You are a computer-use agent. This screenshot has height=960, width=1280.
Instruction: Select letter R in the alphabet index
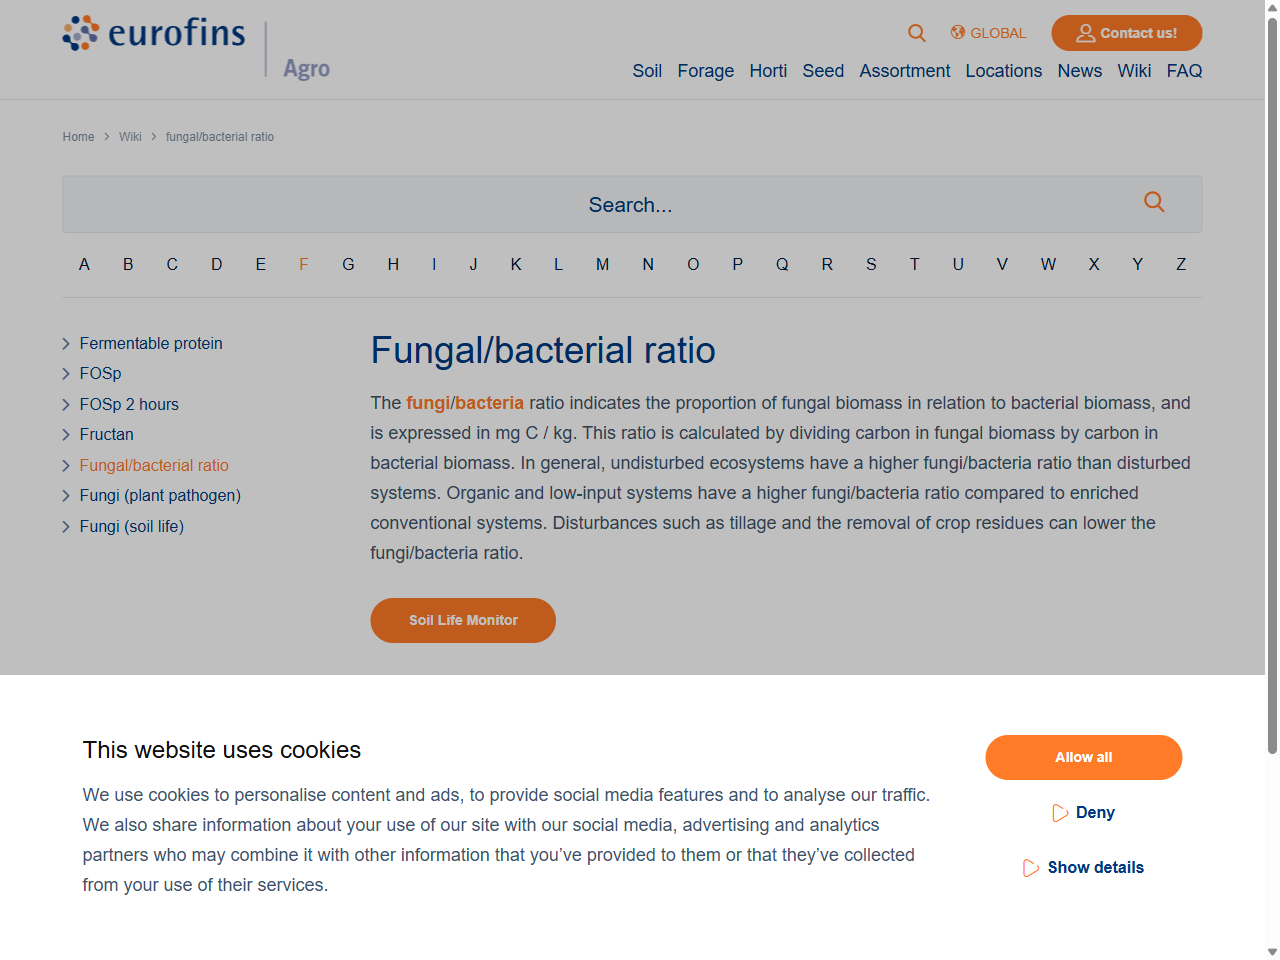click(827, 265)
